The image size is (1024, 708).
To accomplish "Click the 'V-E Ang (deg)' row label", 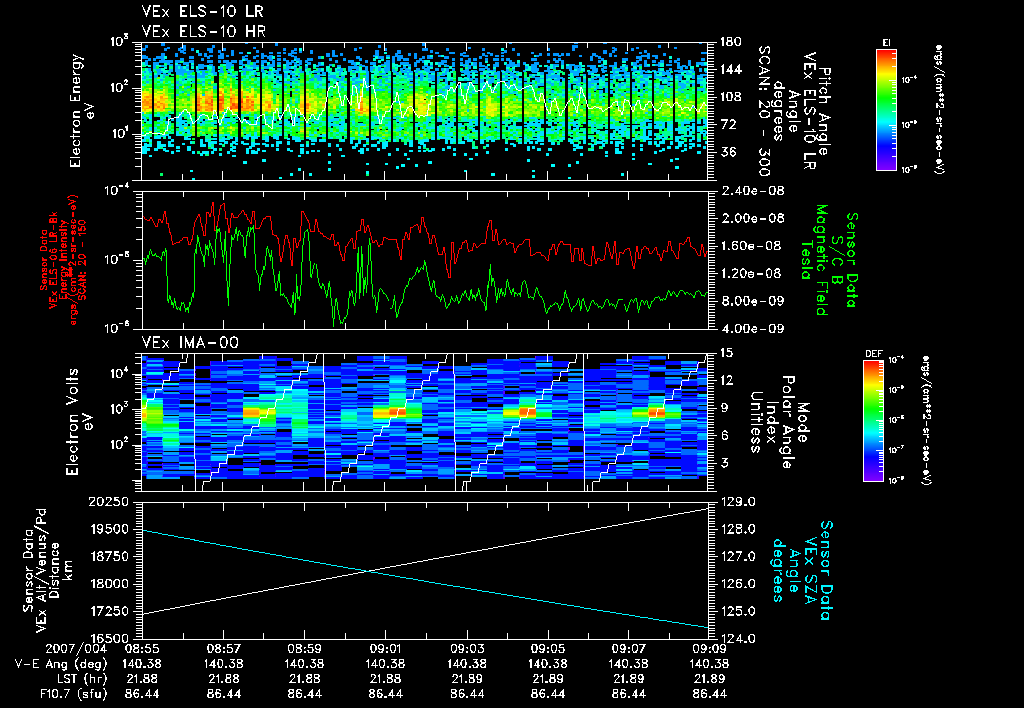I will pyautogui.click(x=61, y=664).
